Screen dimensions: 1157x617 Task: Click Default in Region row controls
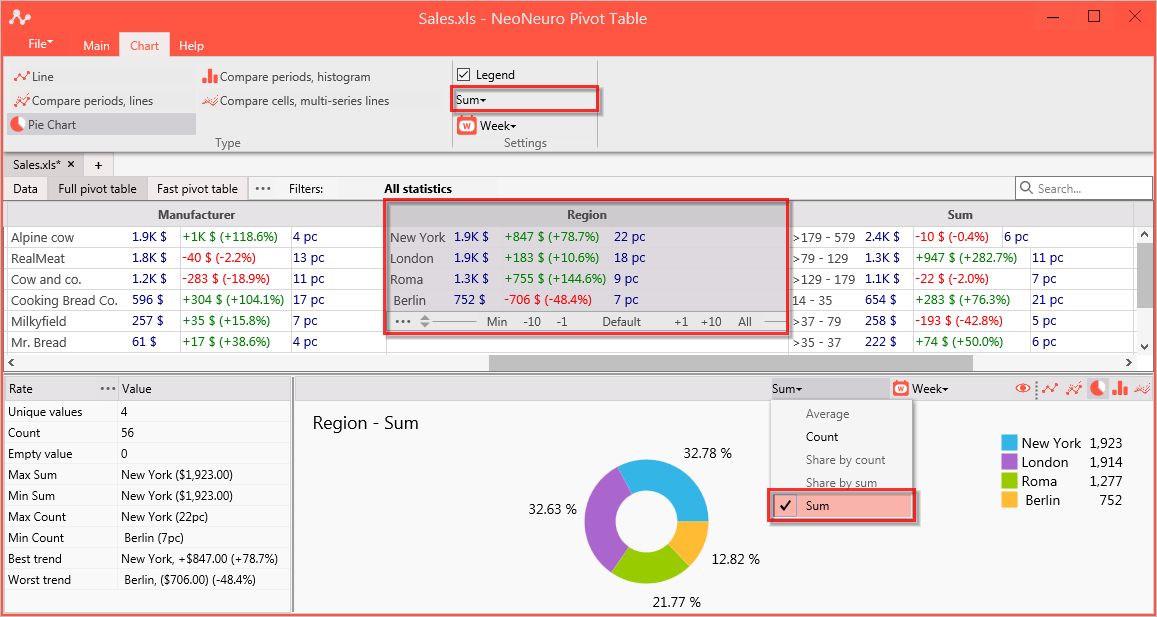pos(621,322)
